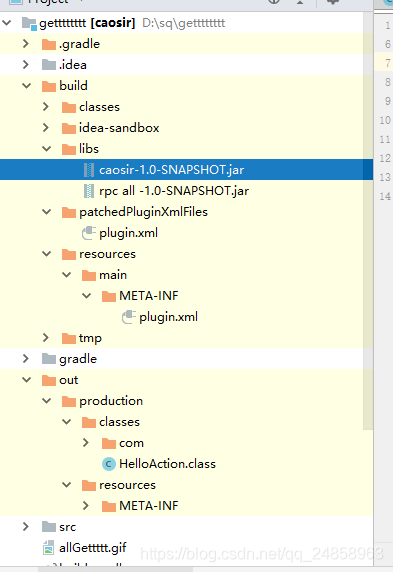
Task: Collapse the getttttttt project root node
Action: click(x=6, y=23)
